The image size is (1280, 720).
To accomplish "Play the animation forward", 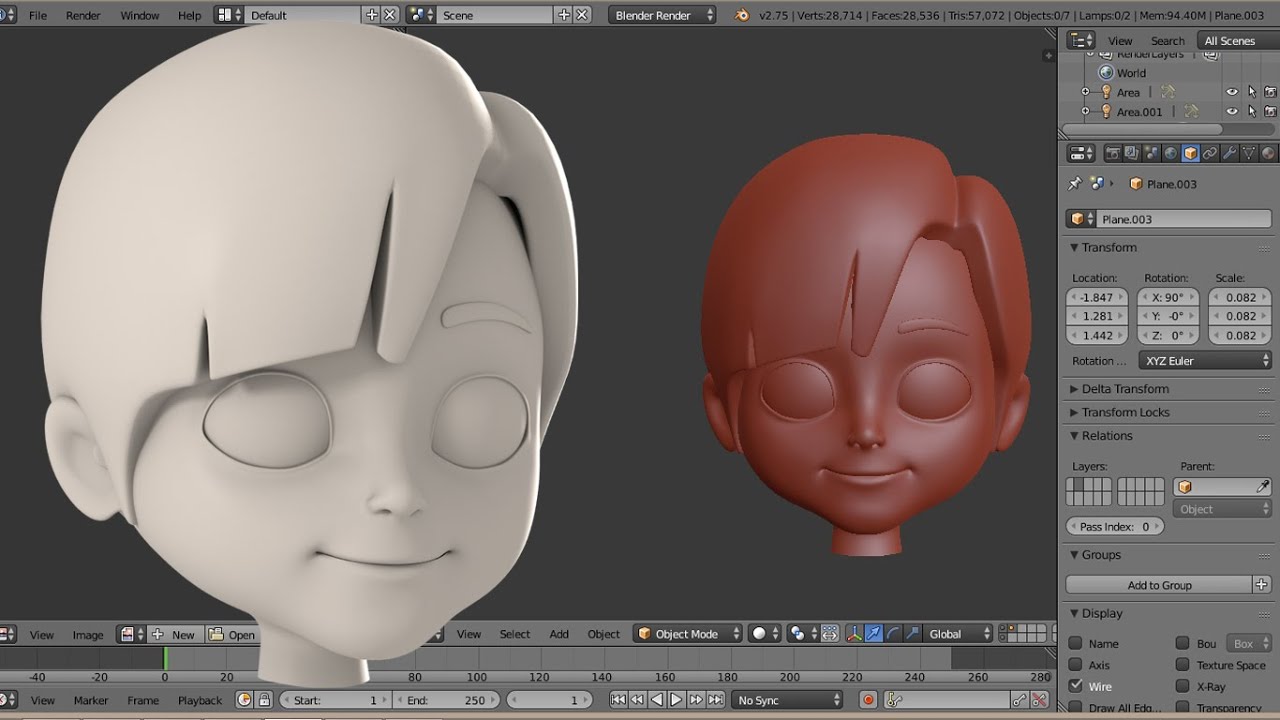I will coord(676,700).
